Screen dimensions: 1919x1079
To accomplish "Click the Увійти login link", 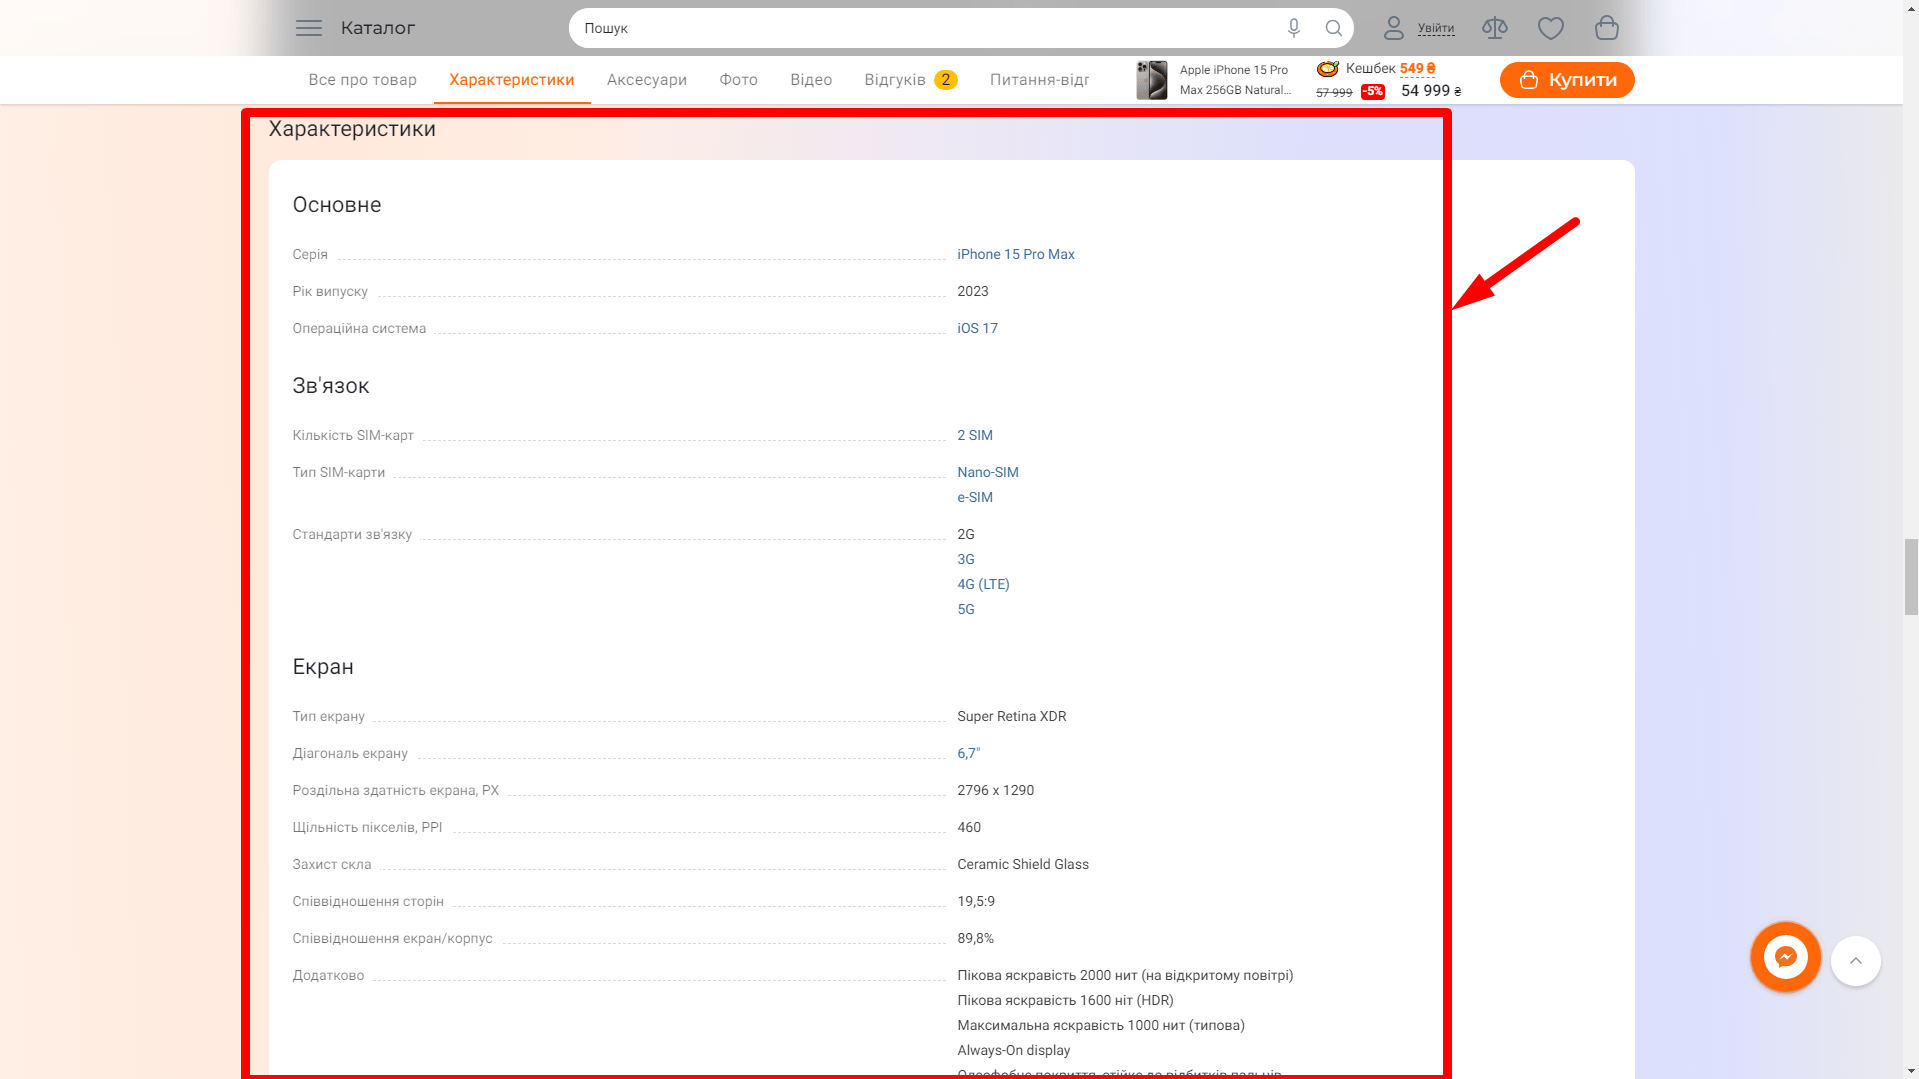I will click(x=1436, y=28).
